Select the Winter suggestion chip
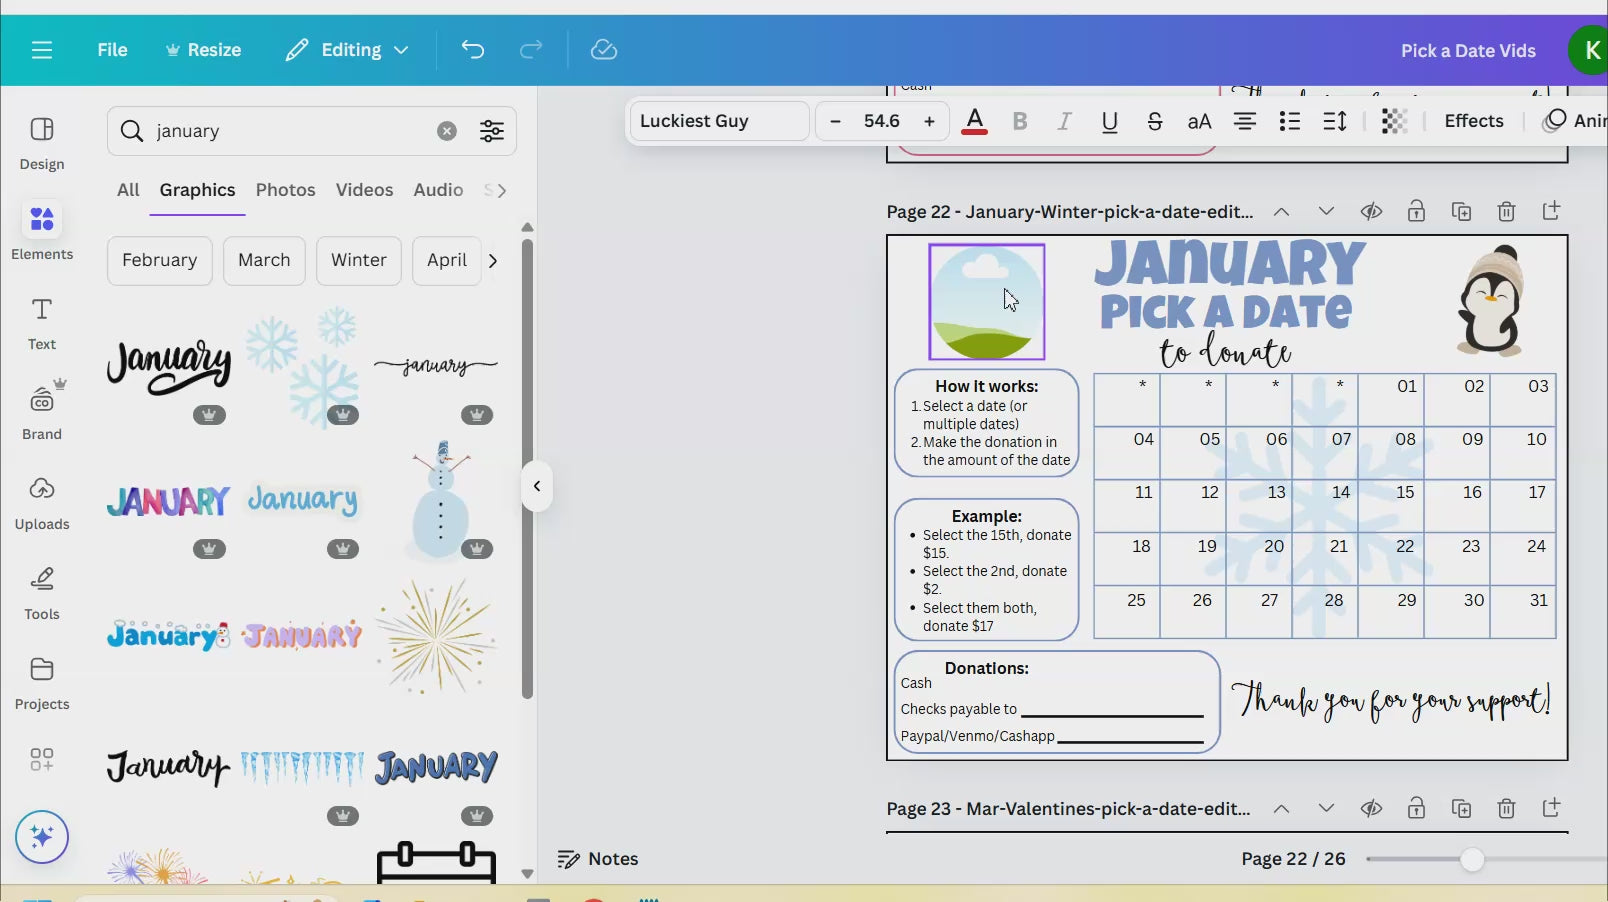This screenshot has height=902, width=1608. pyautogui.click(x=358, y=260)
